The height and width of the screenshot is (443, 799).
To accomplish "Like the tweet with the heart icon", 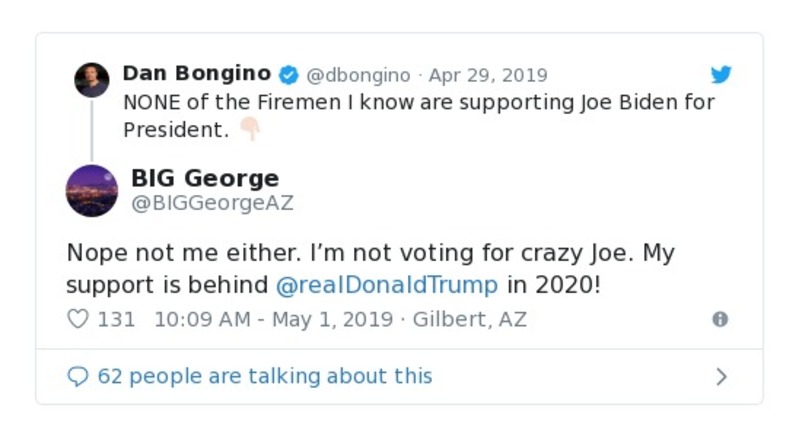I will 77,319.
